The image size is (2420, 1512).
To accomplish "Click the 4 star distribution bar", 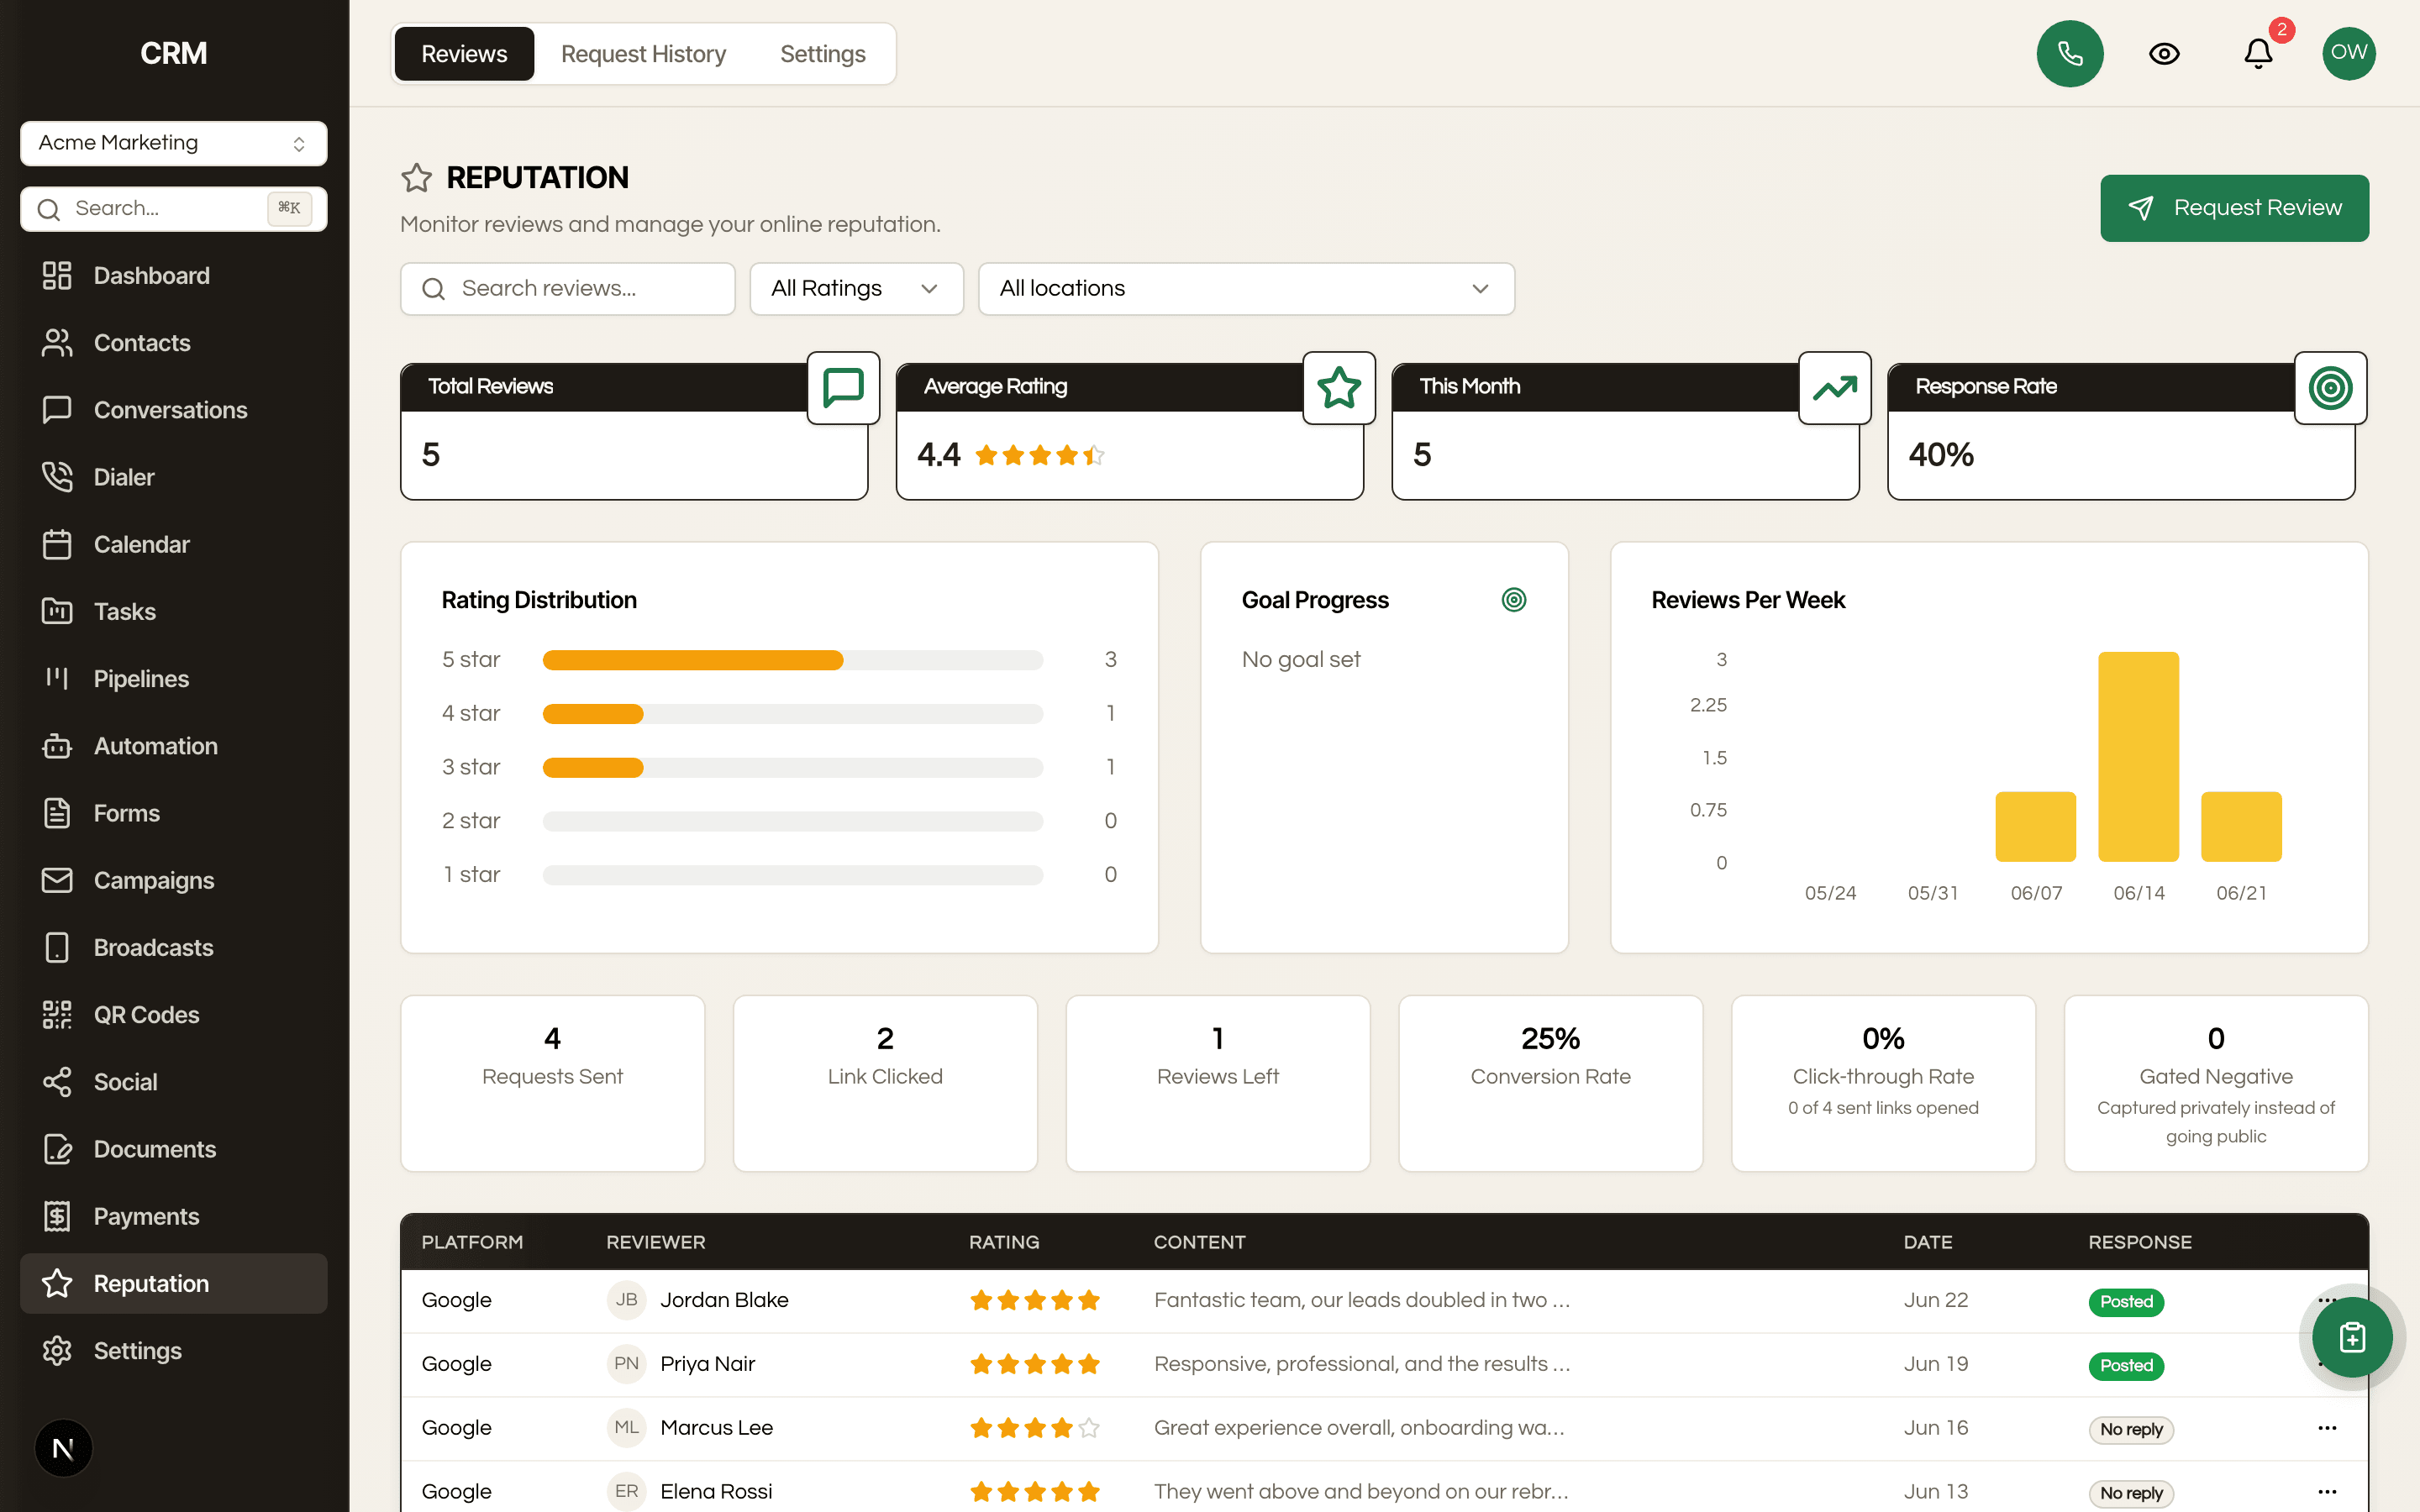I will pos(792,714).
